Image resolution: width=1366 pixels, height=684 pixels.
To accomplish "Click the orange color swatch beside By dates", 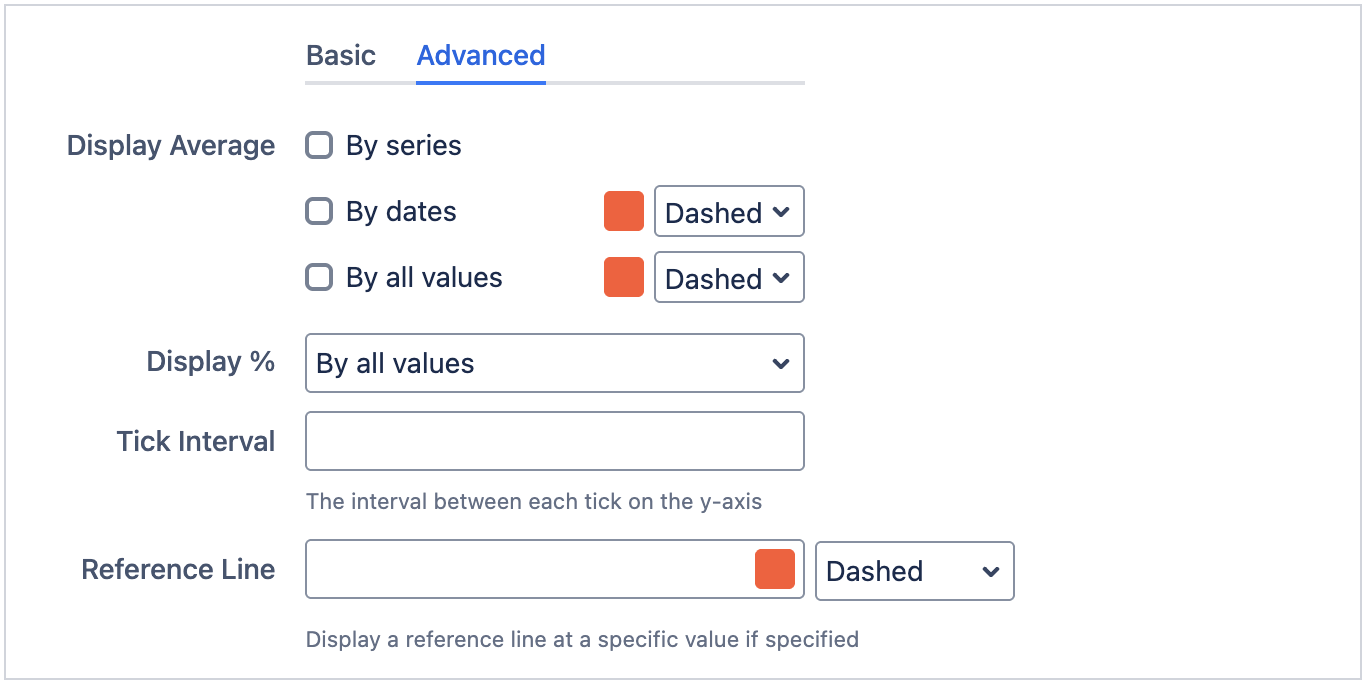I will [623, 211].
